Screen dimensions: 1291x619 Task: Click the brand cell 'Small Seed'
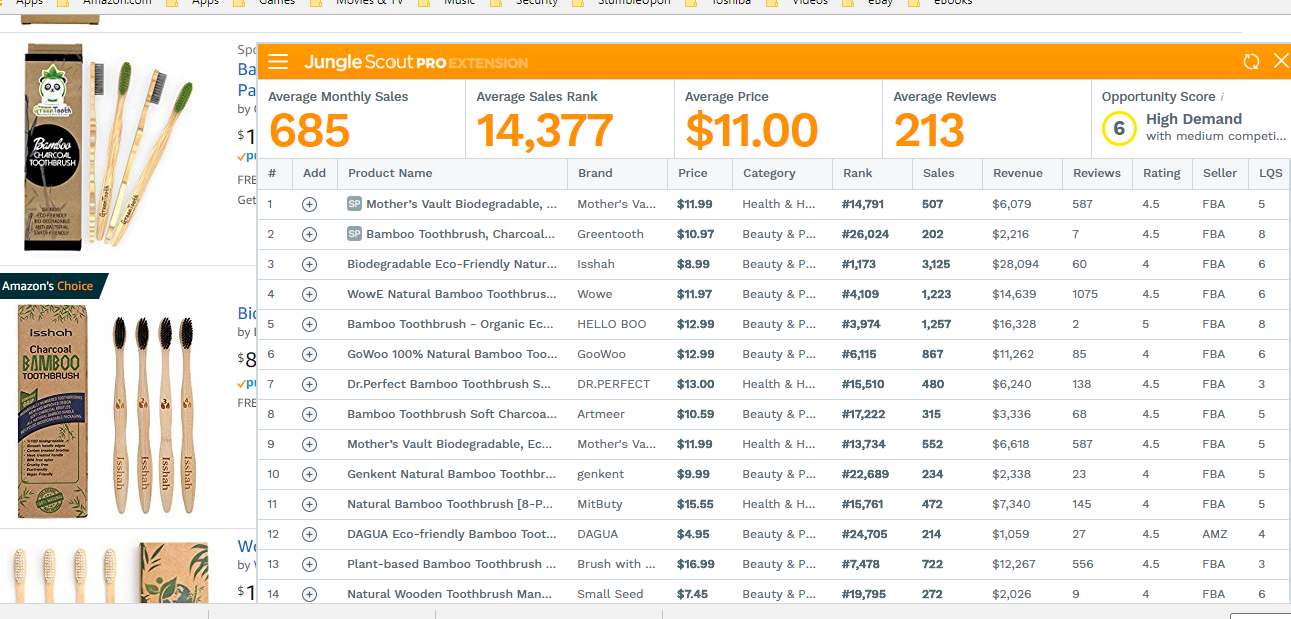[x=610, y=594]
